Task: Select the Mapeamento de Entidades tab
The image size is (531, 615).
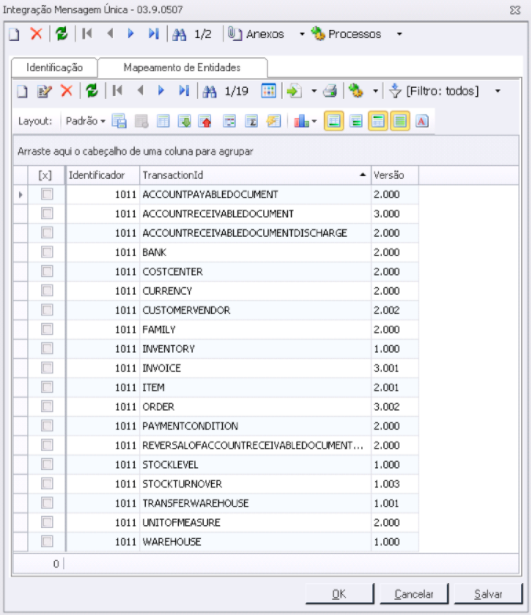Action: [182, 68]
